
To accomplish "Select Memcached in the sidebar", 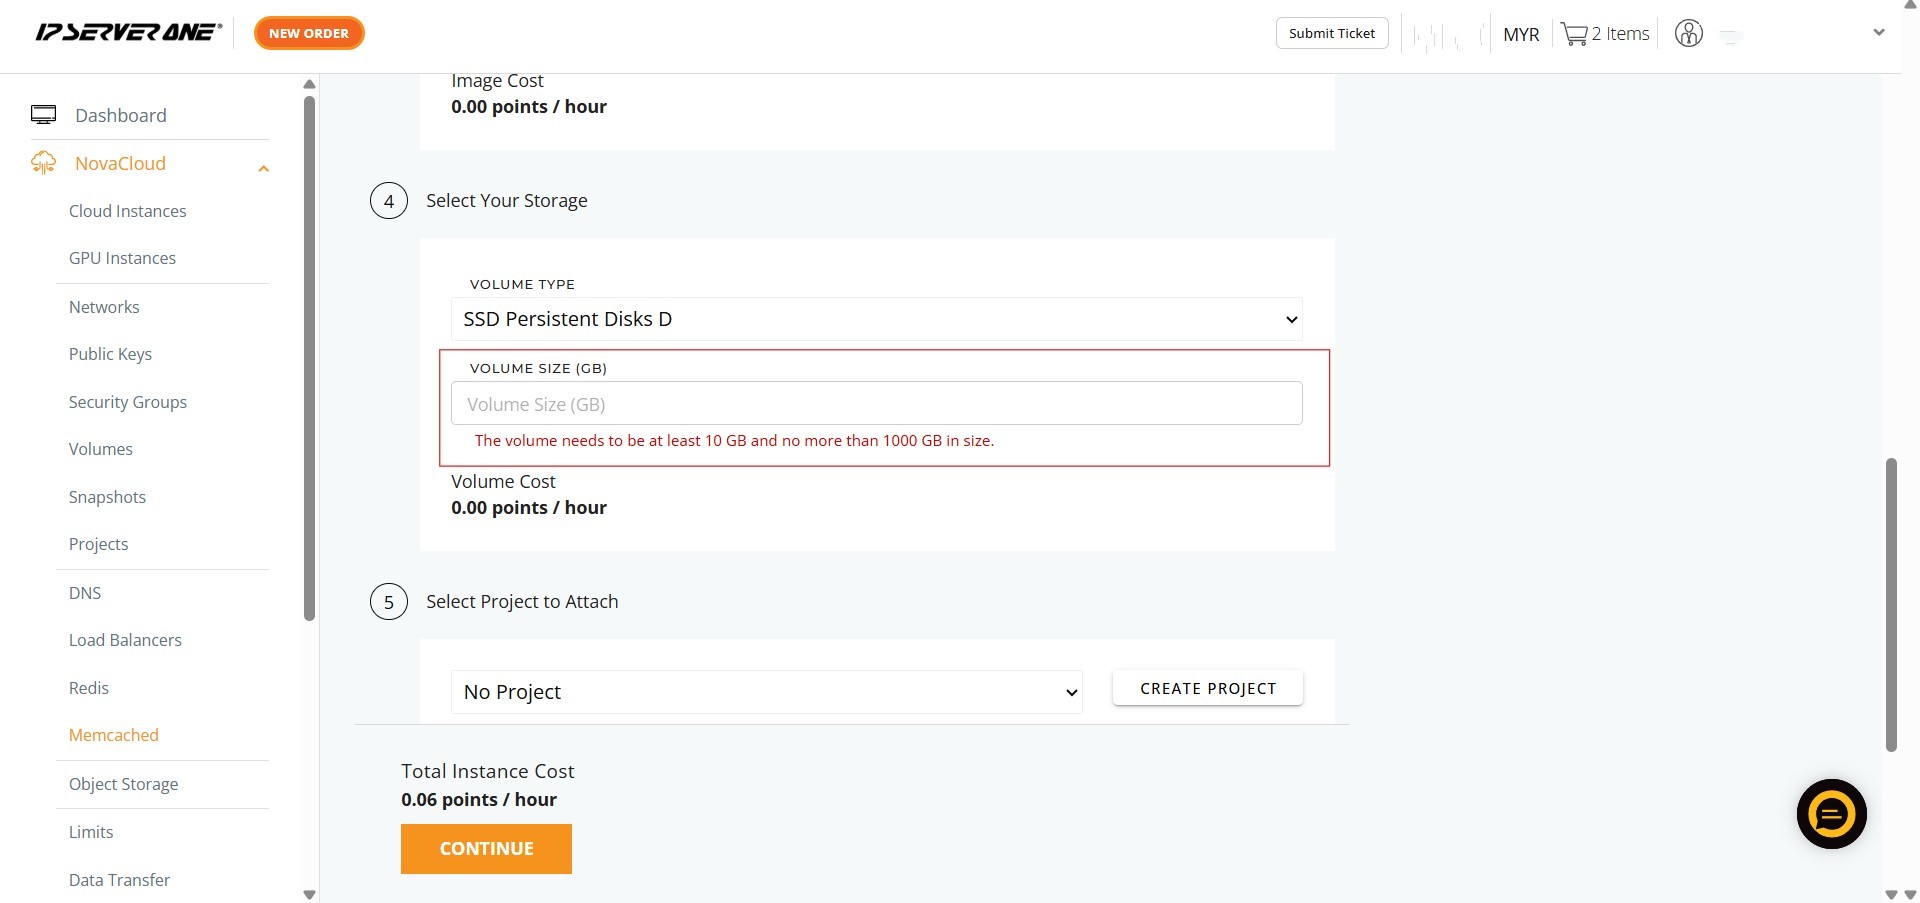I will (114, 735).
